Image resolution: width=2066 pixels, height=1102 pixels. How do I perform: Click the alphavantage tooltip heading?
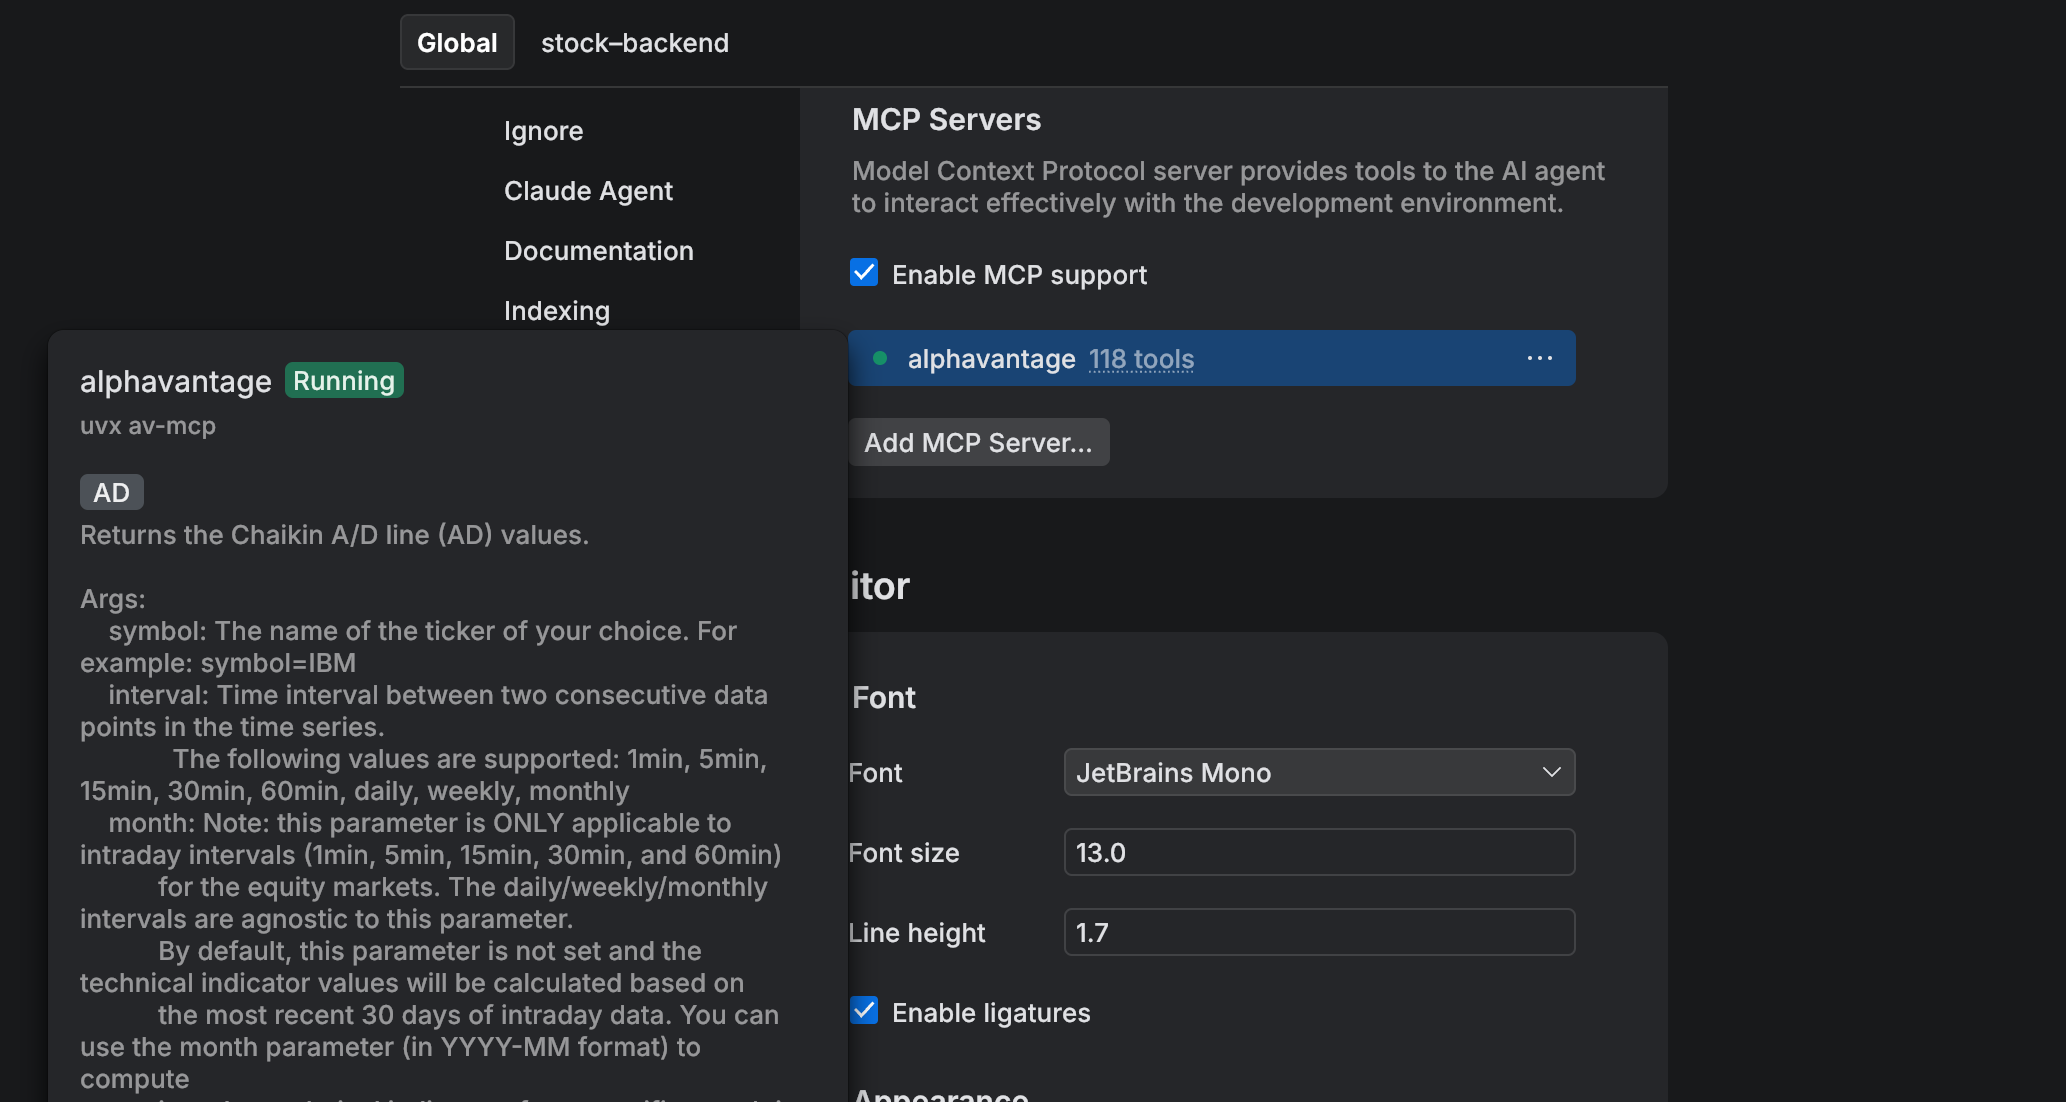point(175,381)
